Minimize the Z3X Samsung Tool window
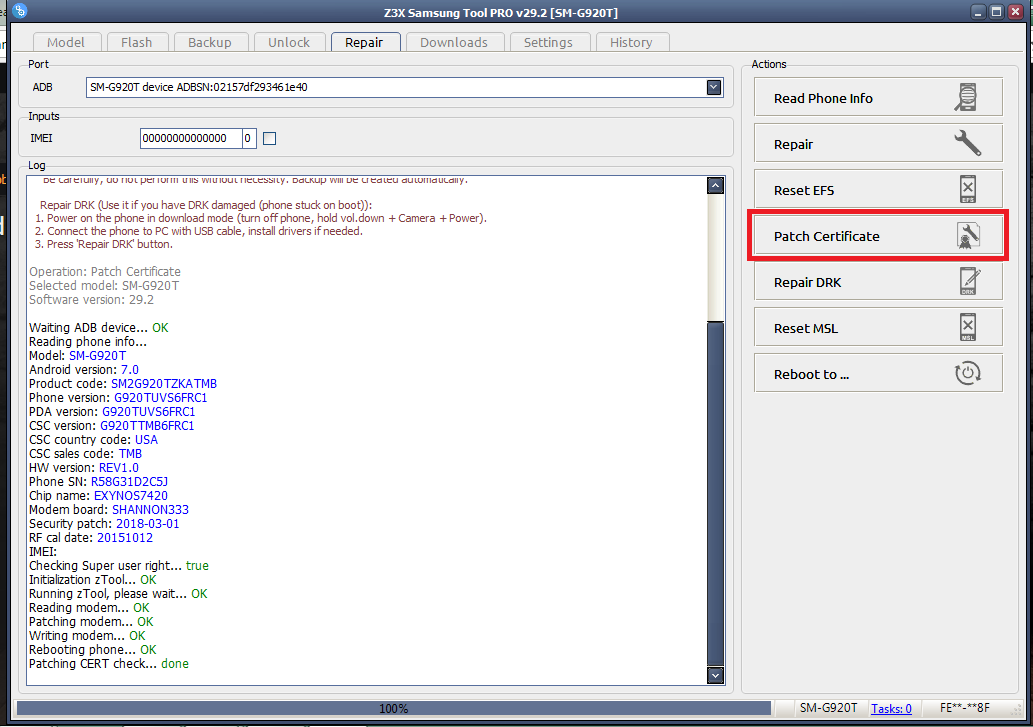Viewport: 1033px width, 727px height. [978, 11]
